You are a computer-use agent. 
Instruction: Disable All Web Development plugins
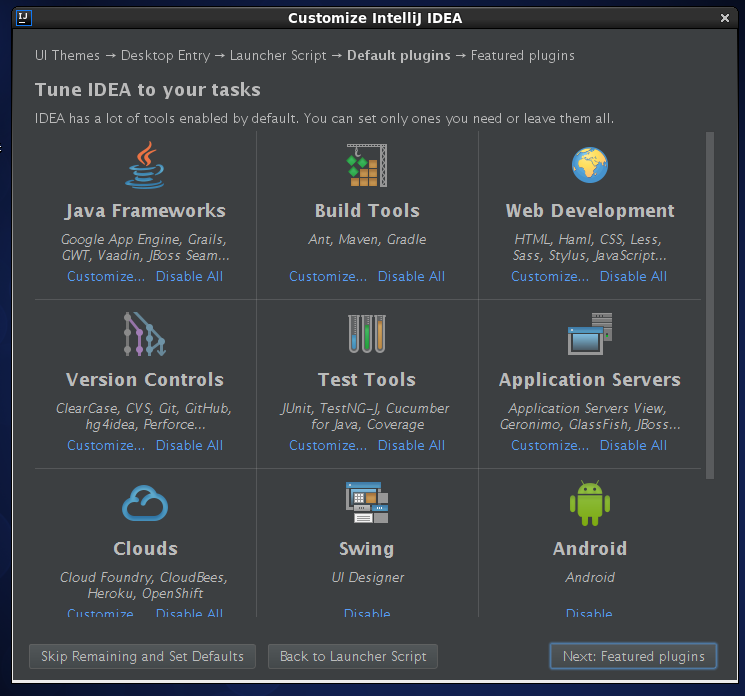pyautogui.click(x=633, y=276)
